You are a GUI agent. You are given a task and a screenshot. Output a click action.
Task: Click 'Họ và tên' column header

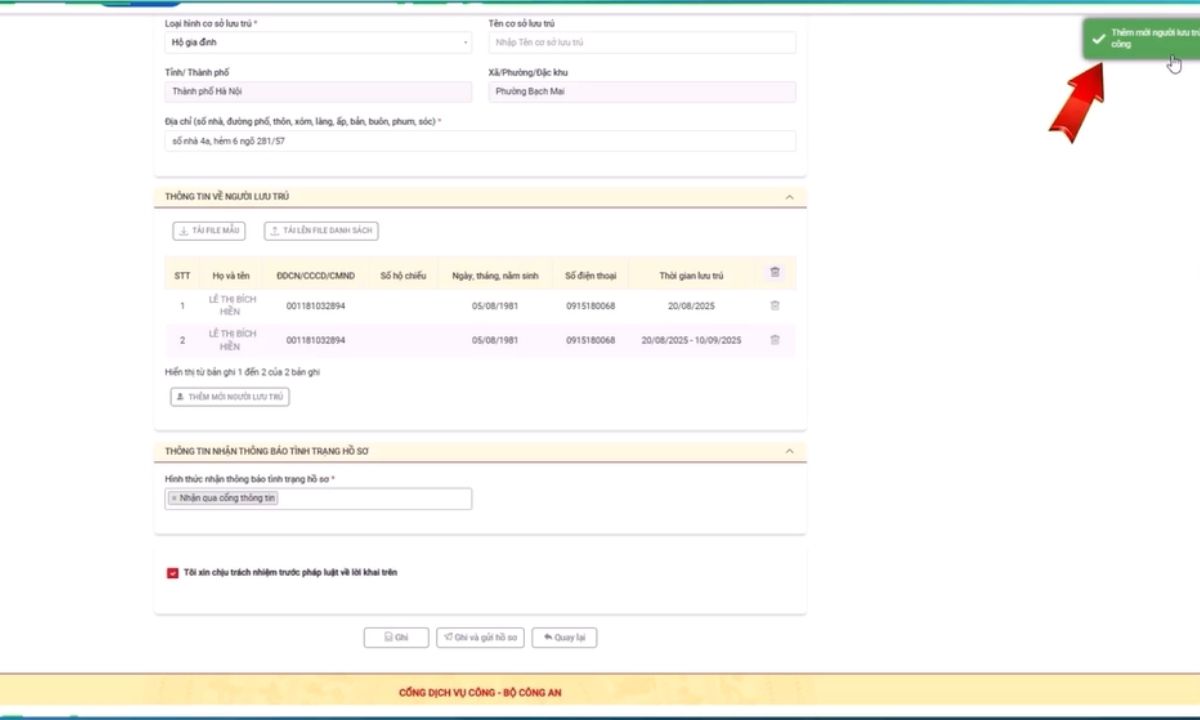click(230, 275)
